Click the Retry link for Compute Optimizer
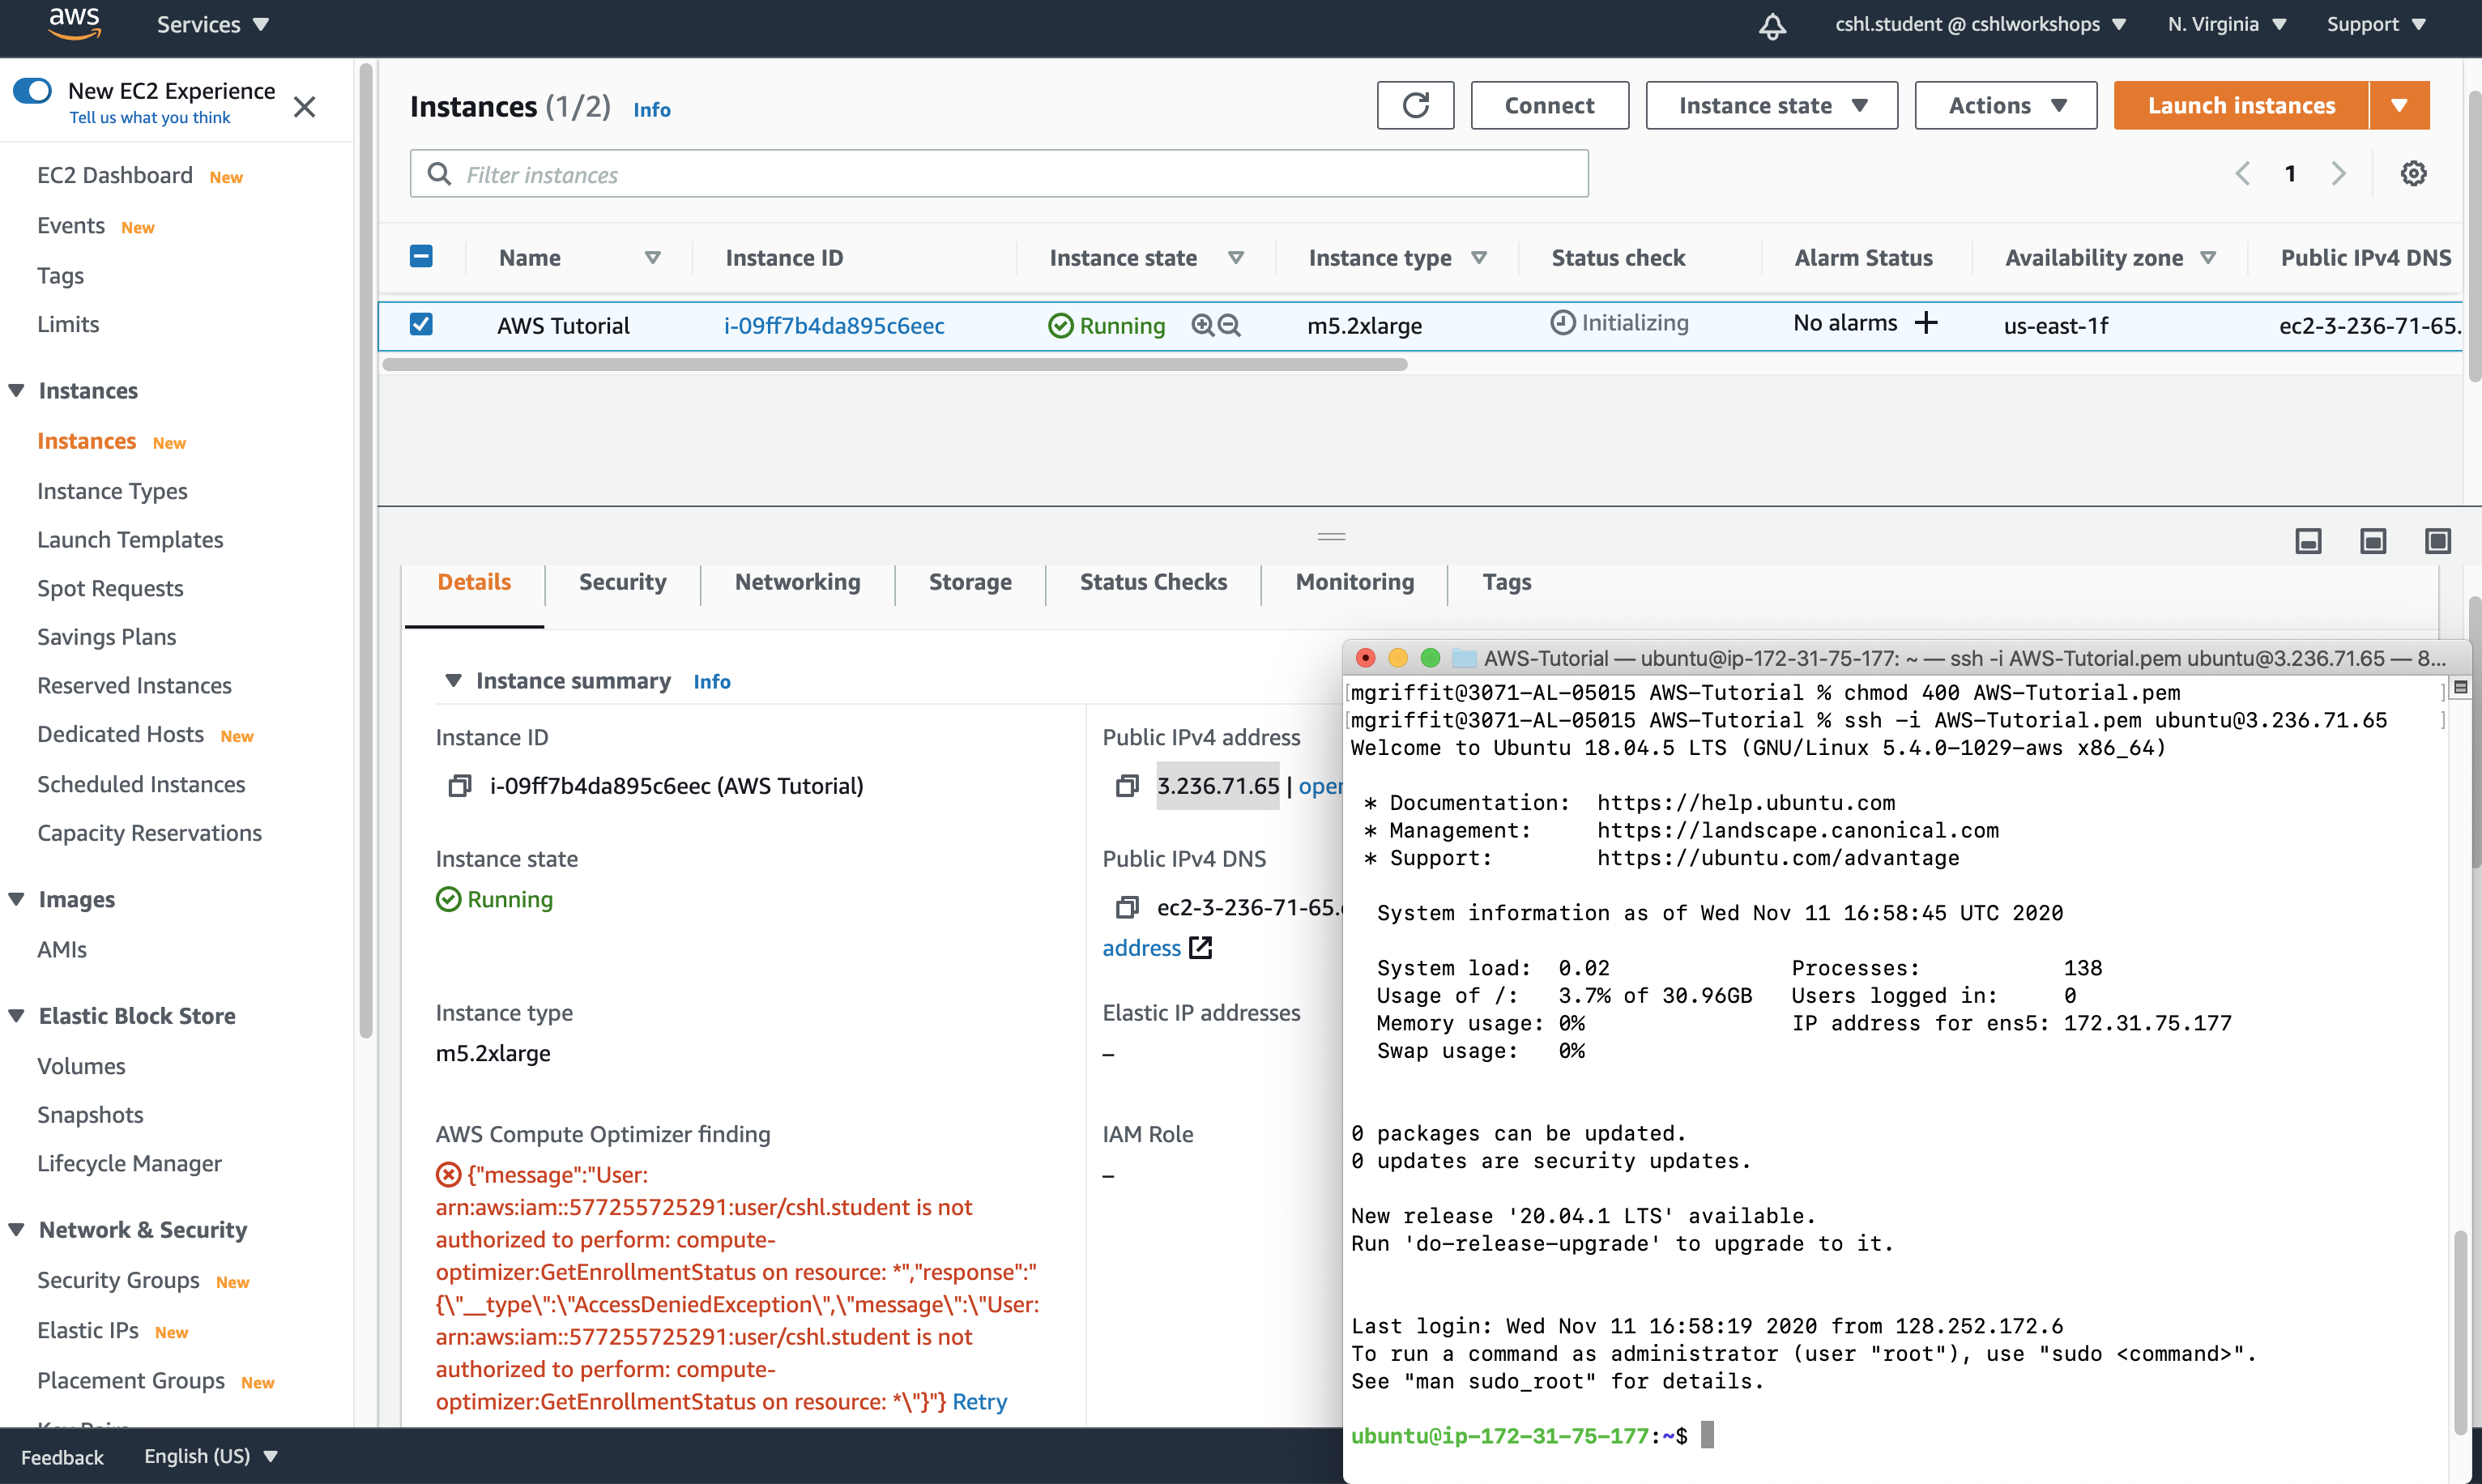The width and height of the screenshot is (2482, 1484). click(979, 1399)
